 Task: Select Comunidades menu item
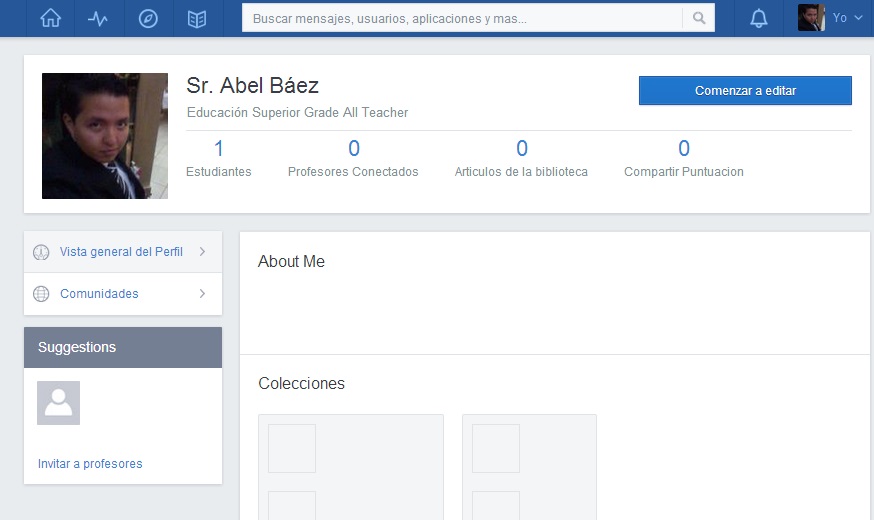pos(99,294)
